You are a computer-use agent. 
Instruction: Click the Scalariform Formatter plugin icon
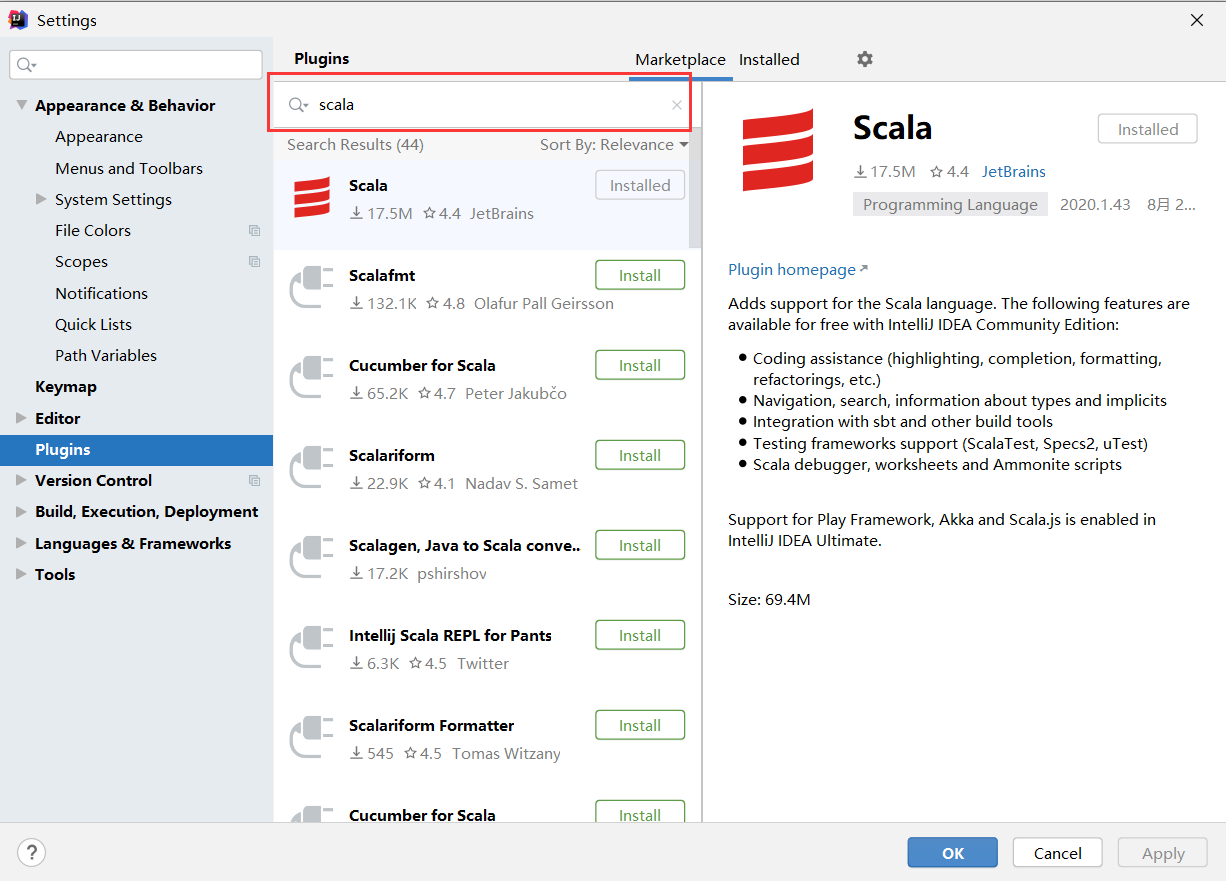[311, 737]
